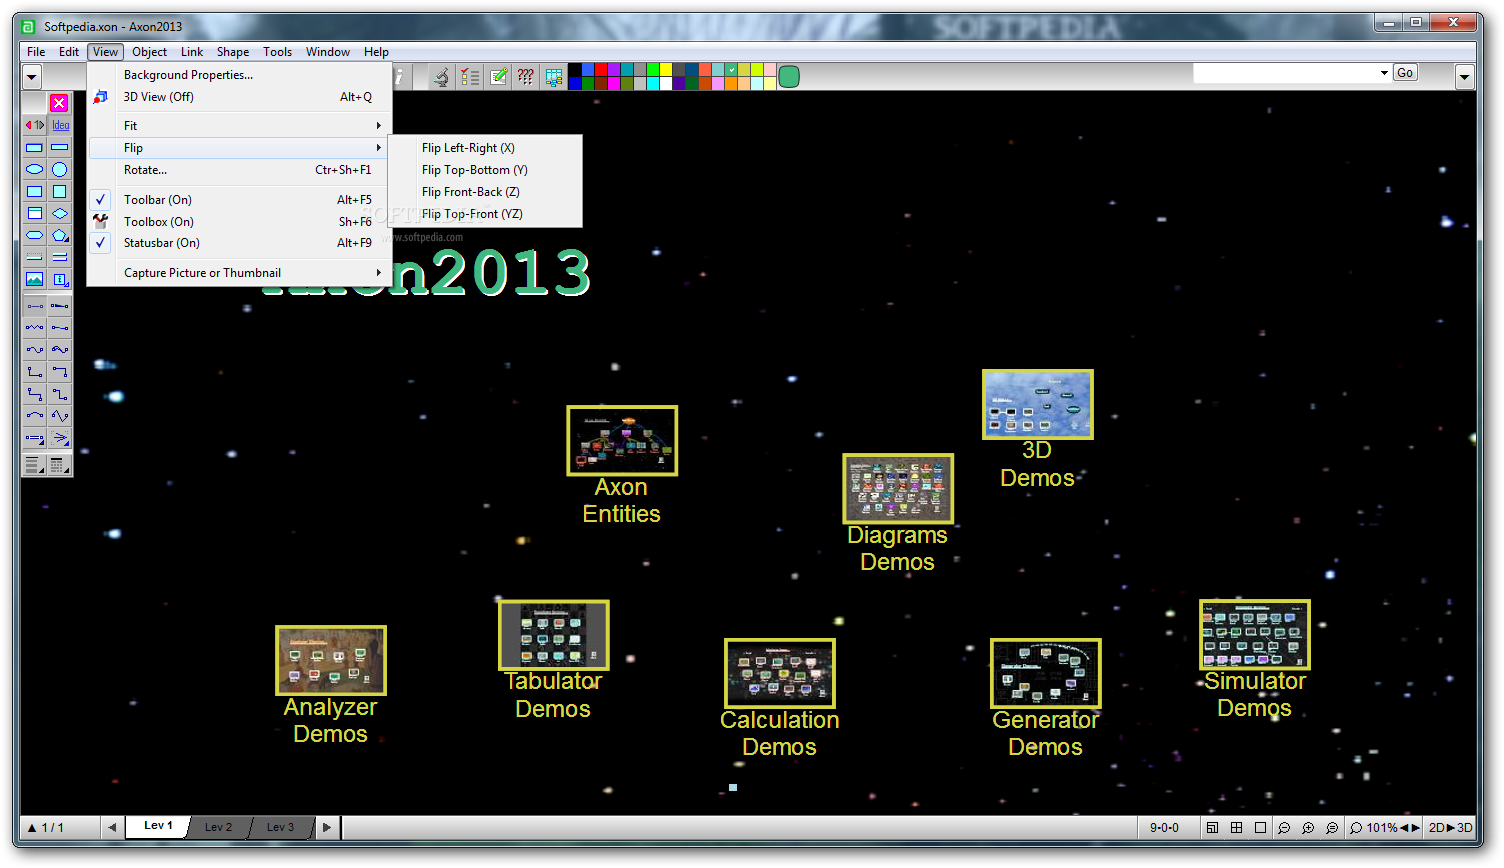Screen dimensions: 1504x868
Task: Select the zigzag link tool
Action: coord(34,327)
